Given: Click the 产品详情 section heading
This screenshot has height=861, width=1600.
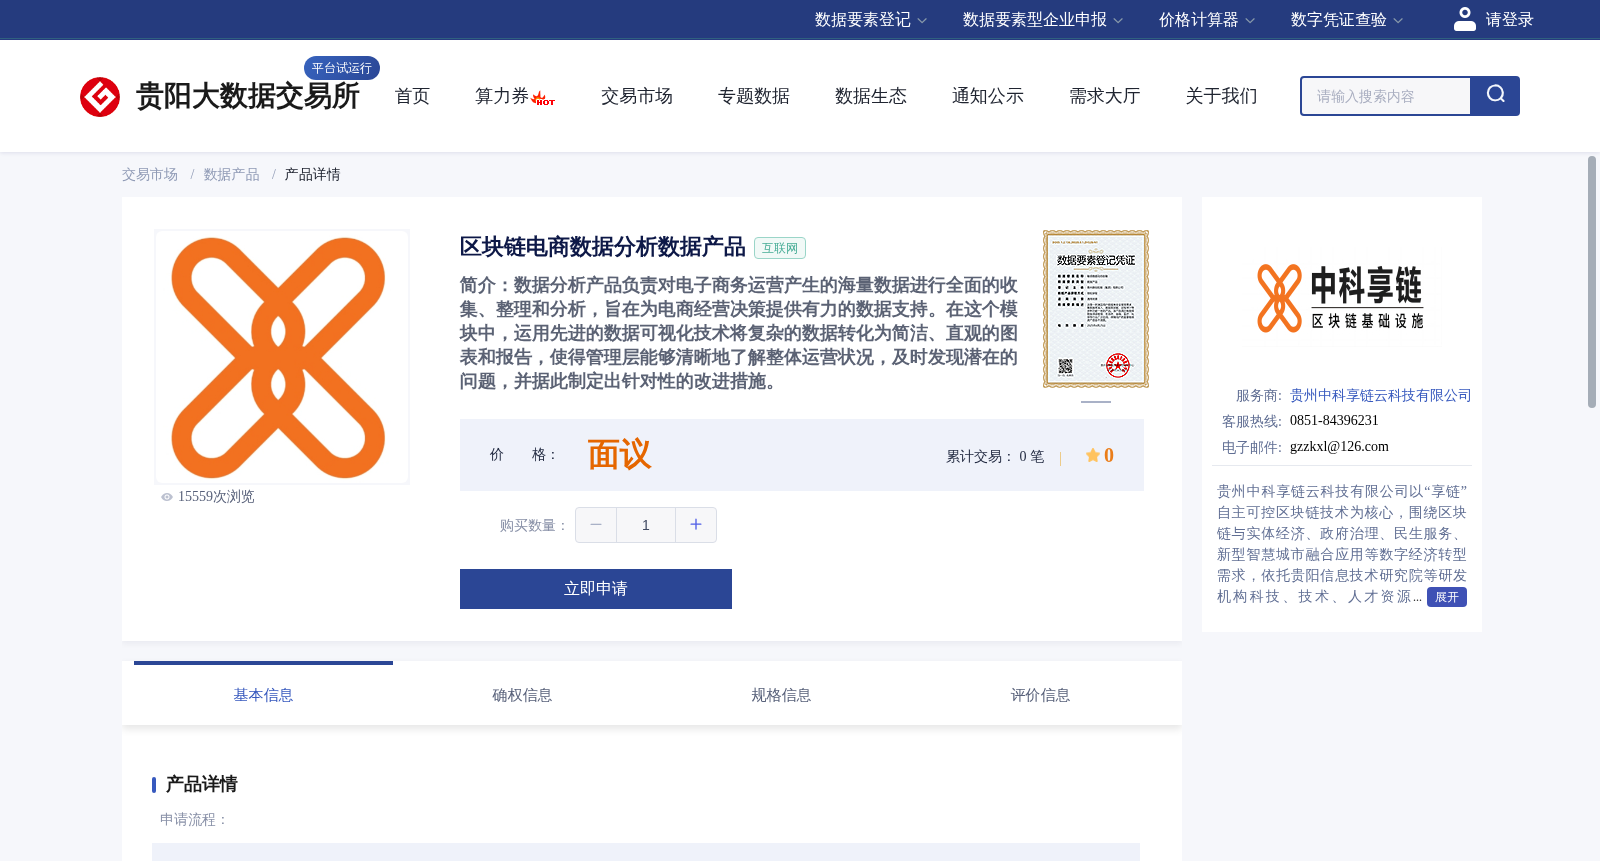Looking at the screenshot, I should 201,784.
